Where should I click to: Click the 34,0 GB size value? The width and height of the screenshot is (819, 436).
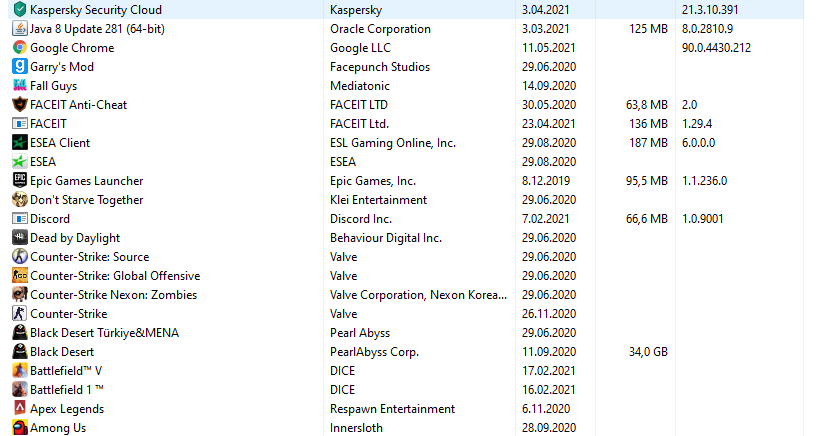pos(648,352)
